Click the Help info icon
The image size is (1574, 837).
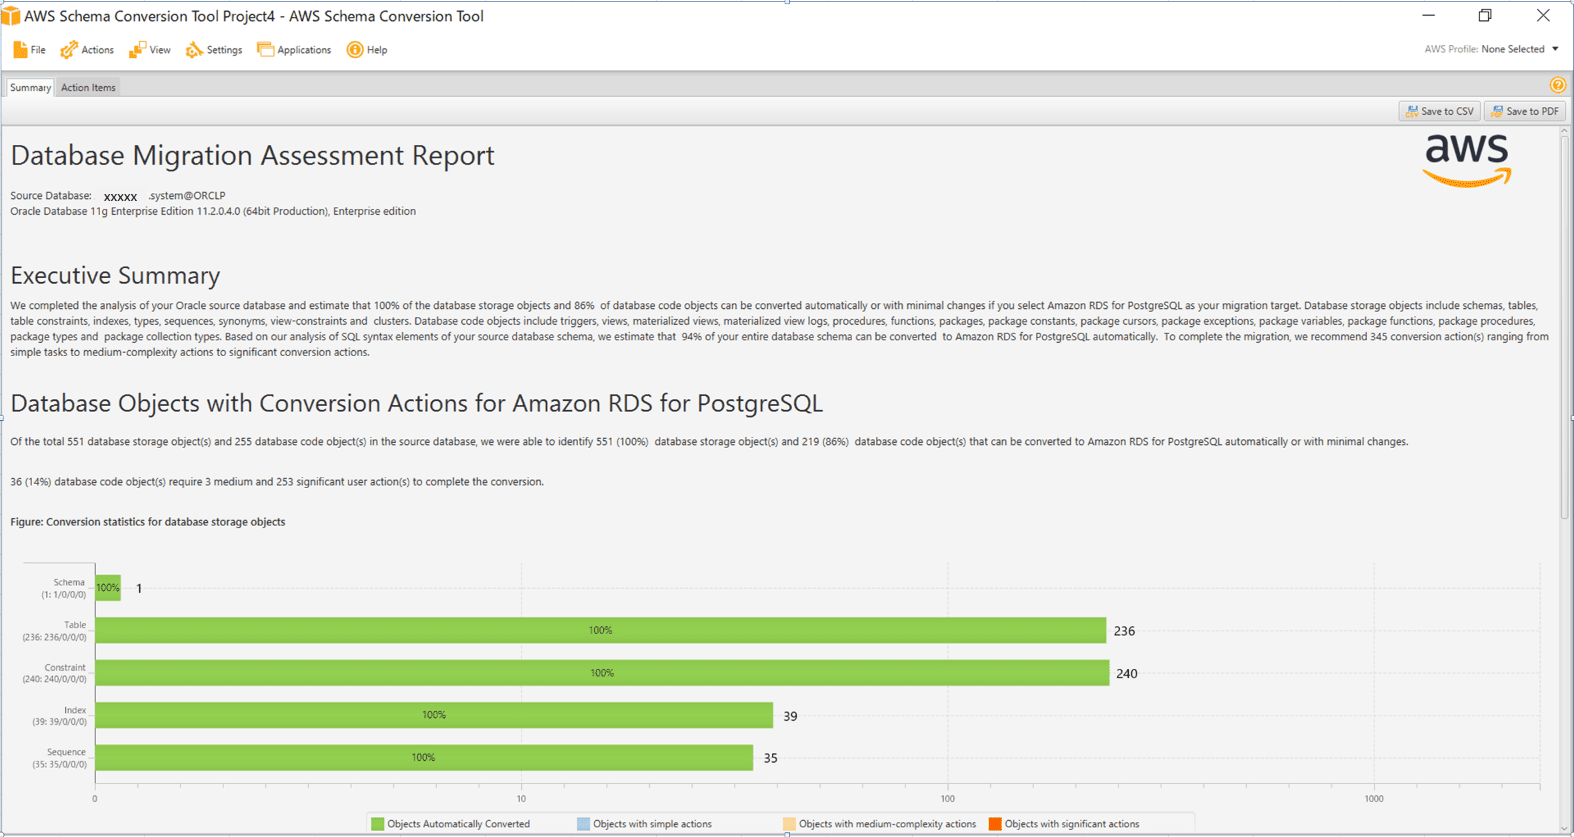[x=355, y=49]
